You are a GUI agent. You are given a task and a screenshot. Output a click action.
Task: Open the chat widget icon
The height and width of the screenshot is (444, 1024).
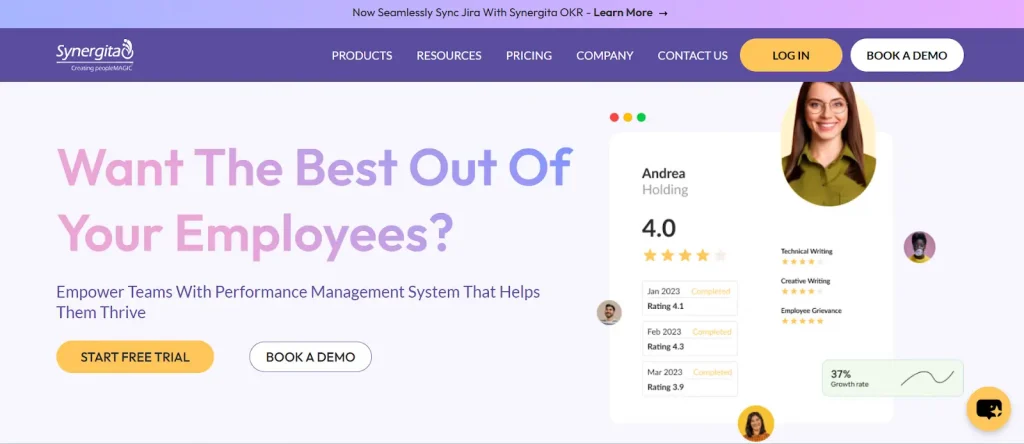point(988,408)
